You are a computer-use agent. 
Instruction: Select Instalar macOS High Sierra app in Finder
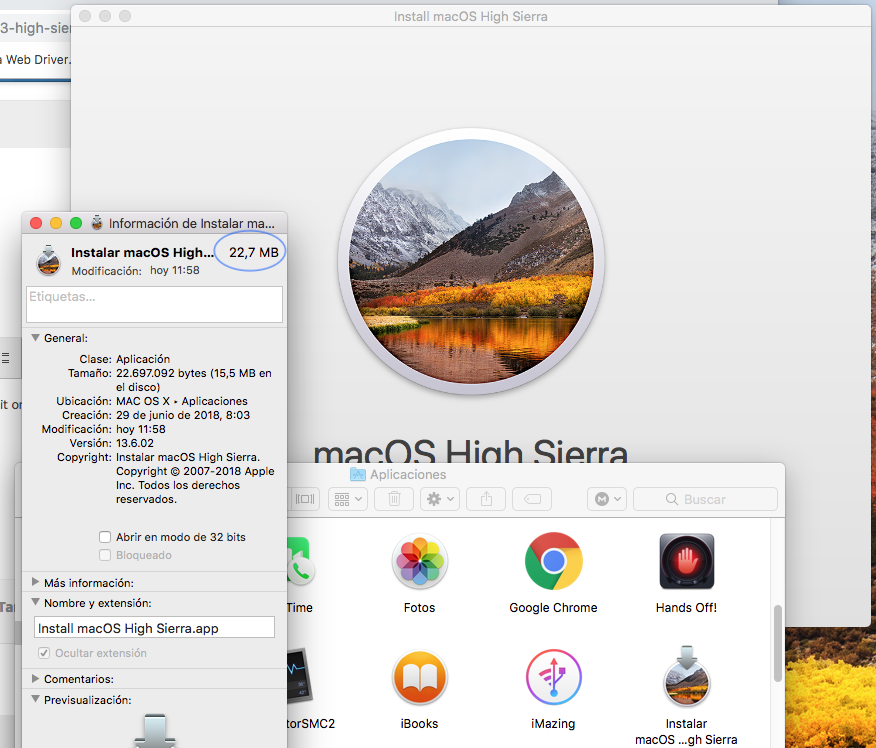[x=687, y=676]
